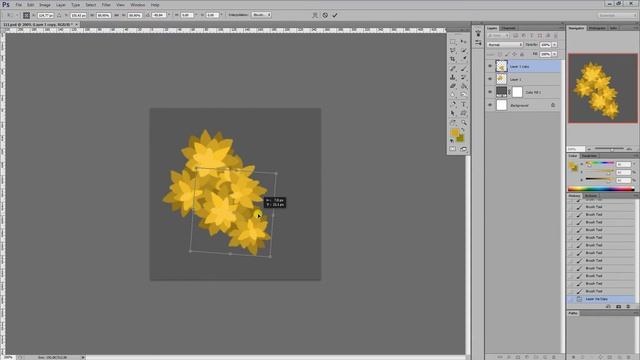Image resolution: width=640 pixels, height=360 pixels.
Task: Select the History Brush tool
Action: tap(463, 78)
